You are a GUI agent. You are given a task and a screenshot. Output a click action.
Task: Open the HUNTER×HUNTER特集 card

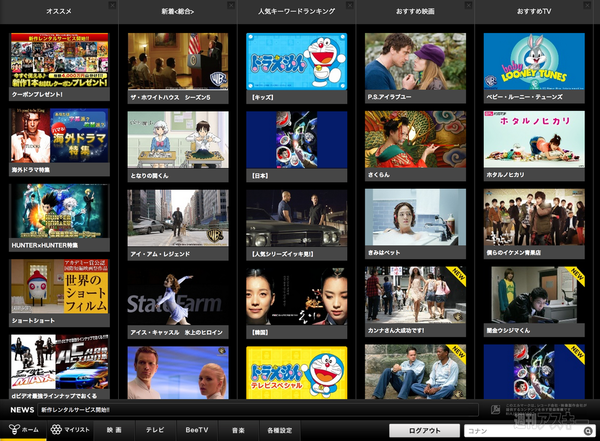pyautogui.click(x=59, y=217)
